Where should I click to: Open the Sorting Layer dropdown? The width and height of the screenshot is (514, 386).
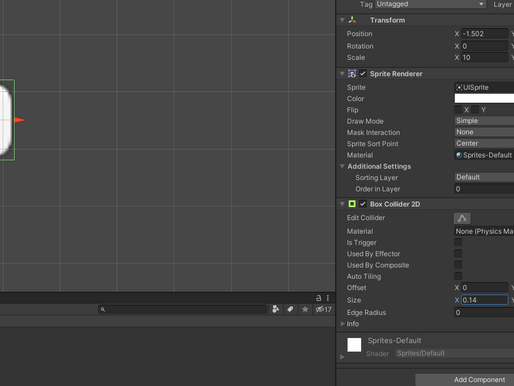coord(484,177)
